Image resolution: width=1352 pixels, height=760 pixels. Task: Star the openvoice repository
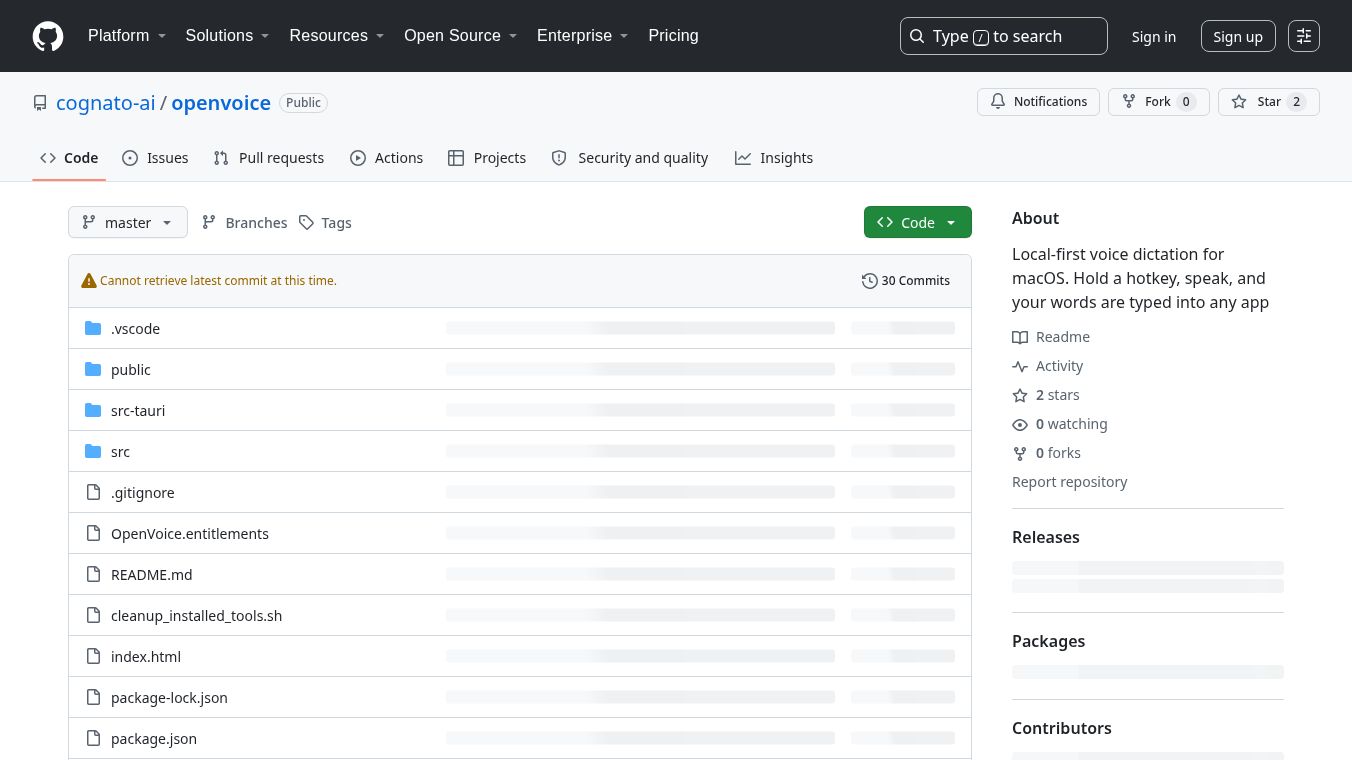coord(1269,102)
